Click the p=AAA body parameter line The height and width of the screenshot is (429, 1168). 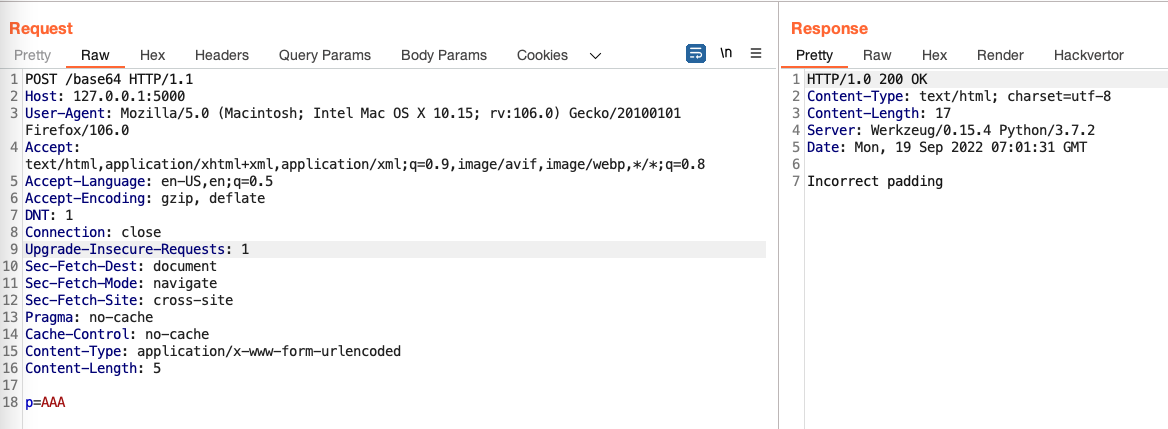coord(46,402)
